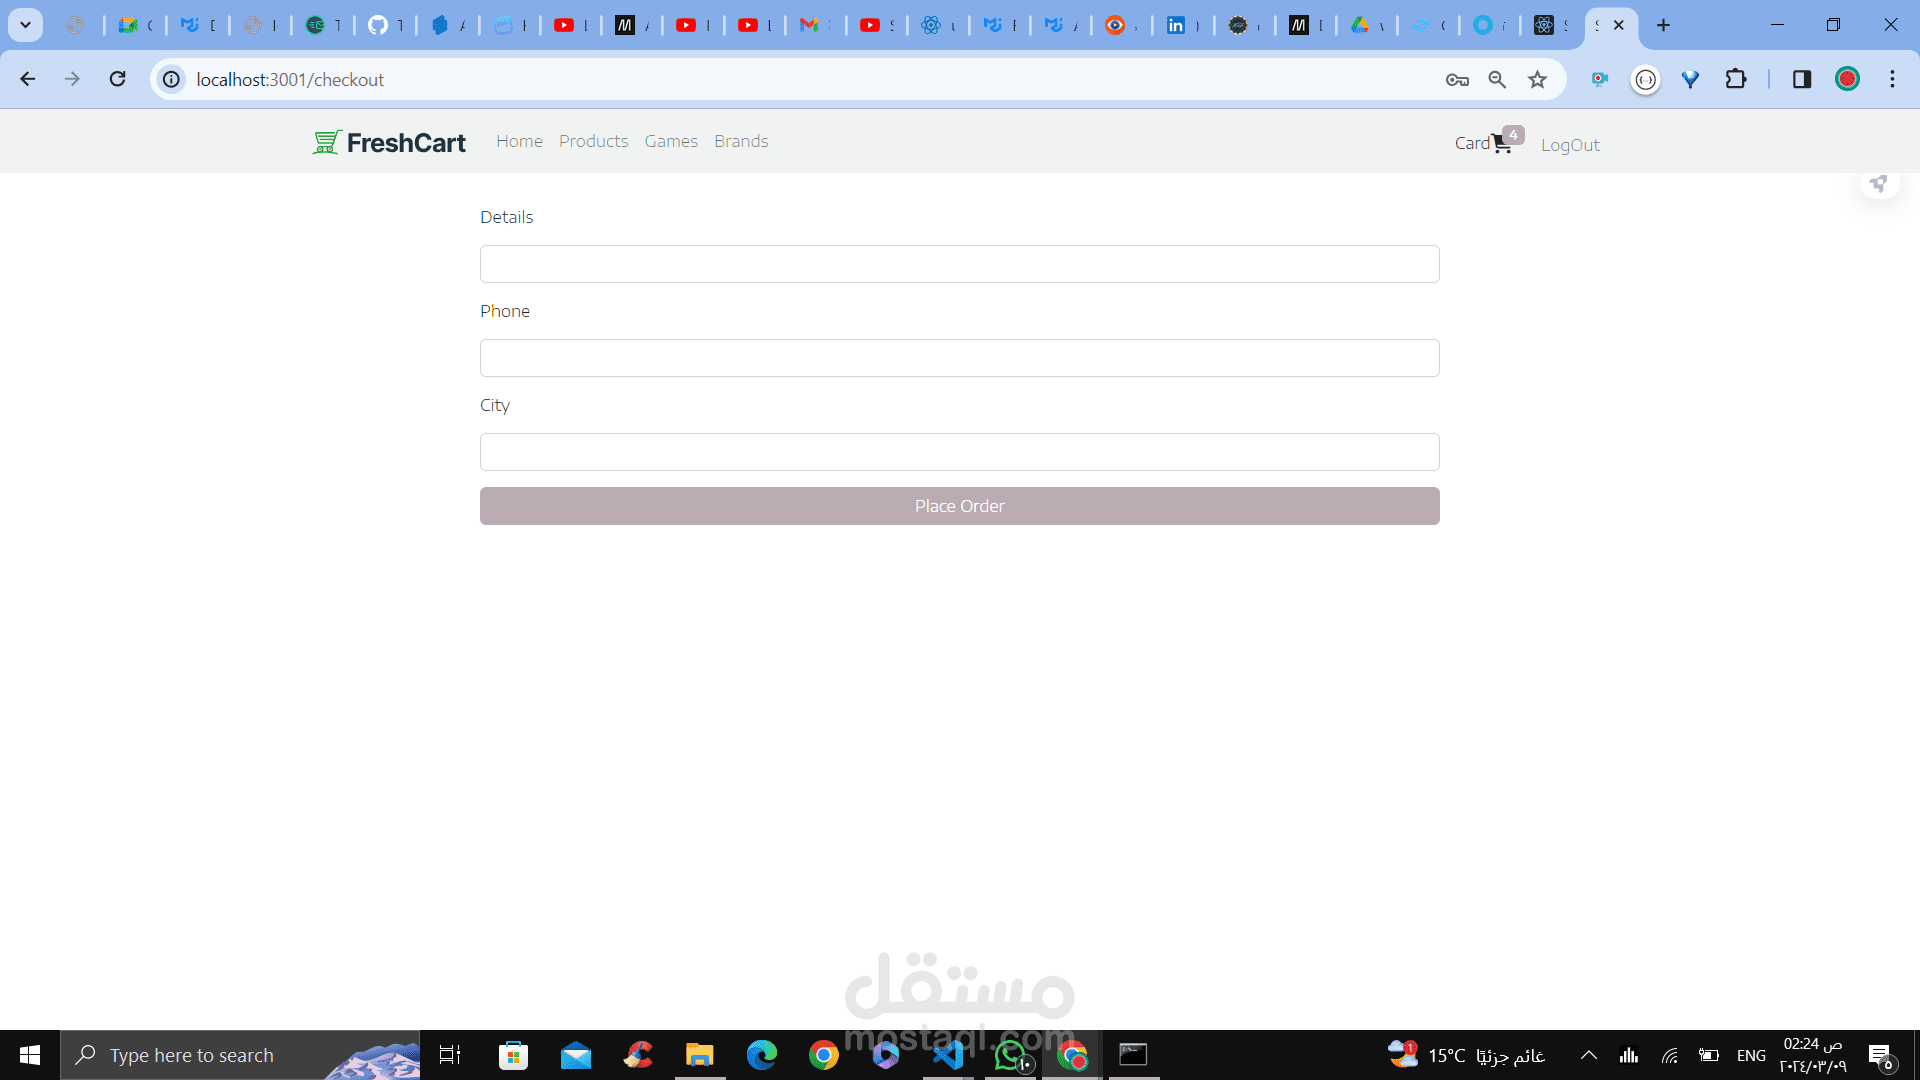Click the password key icon in address bar

[1457, 80]
